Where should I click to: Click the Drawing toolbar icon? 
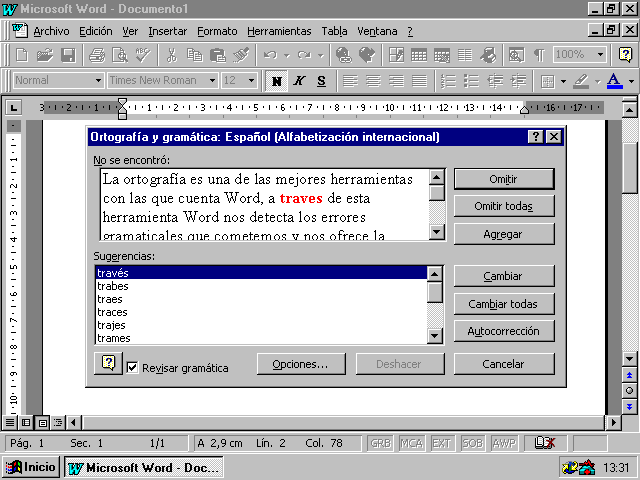pyautogui.click(x=488, y=55)
